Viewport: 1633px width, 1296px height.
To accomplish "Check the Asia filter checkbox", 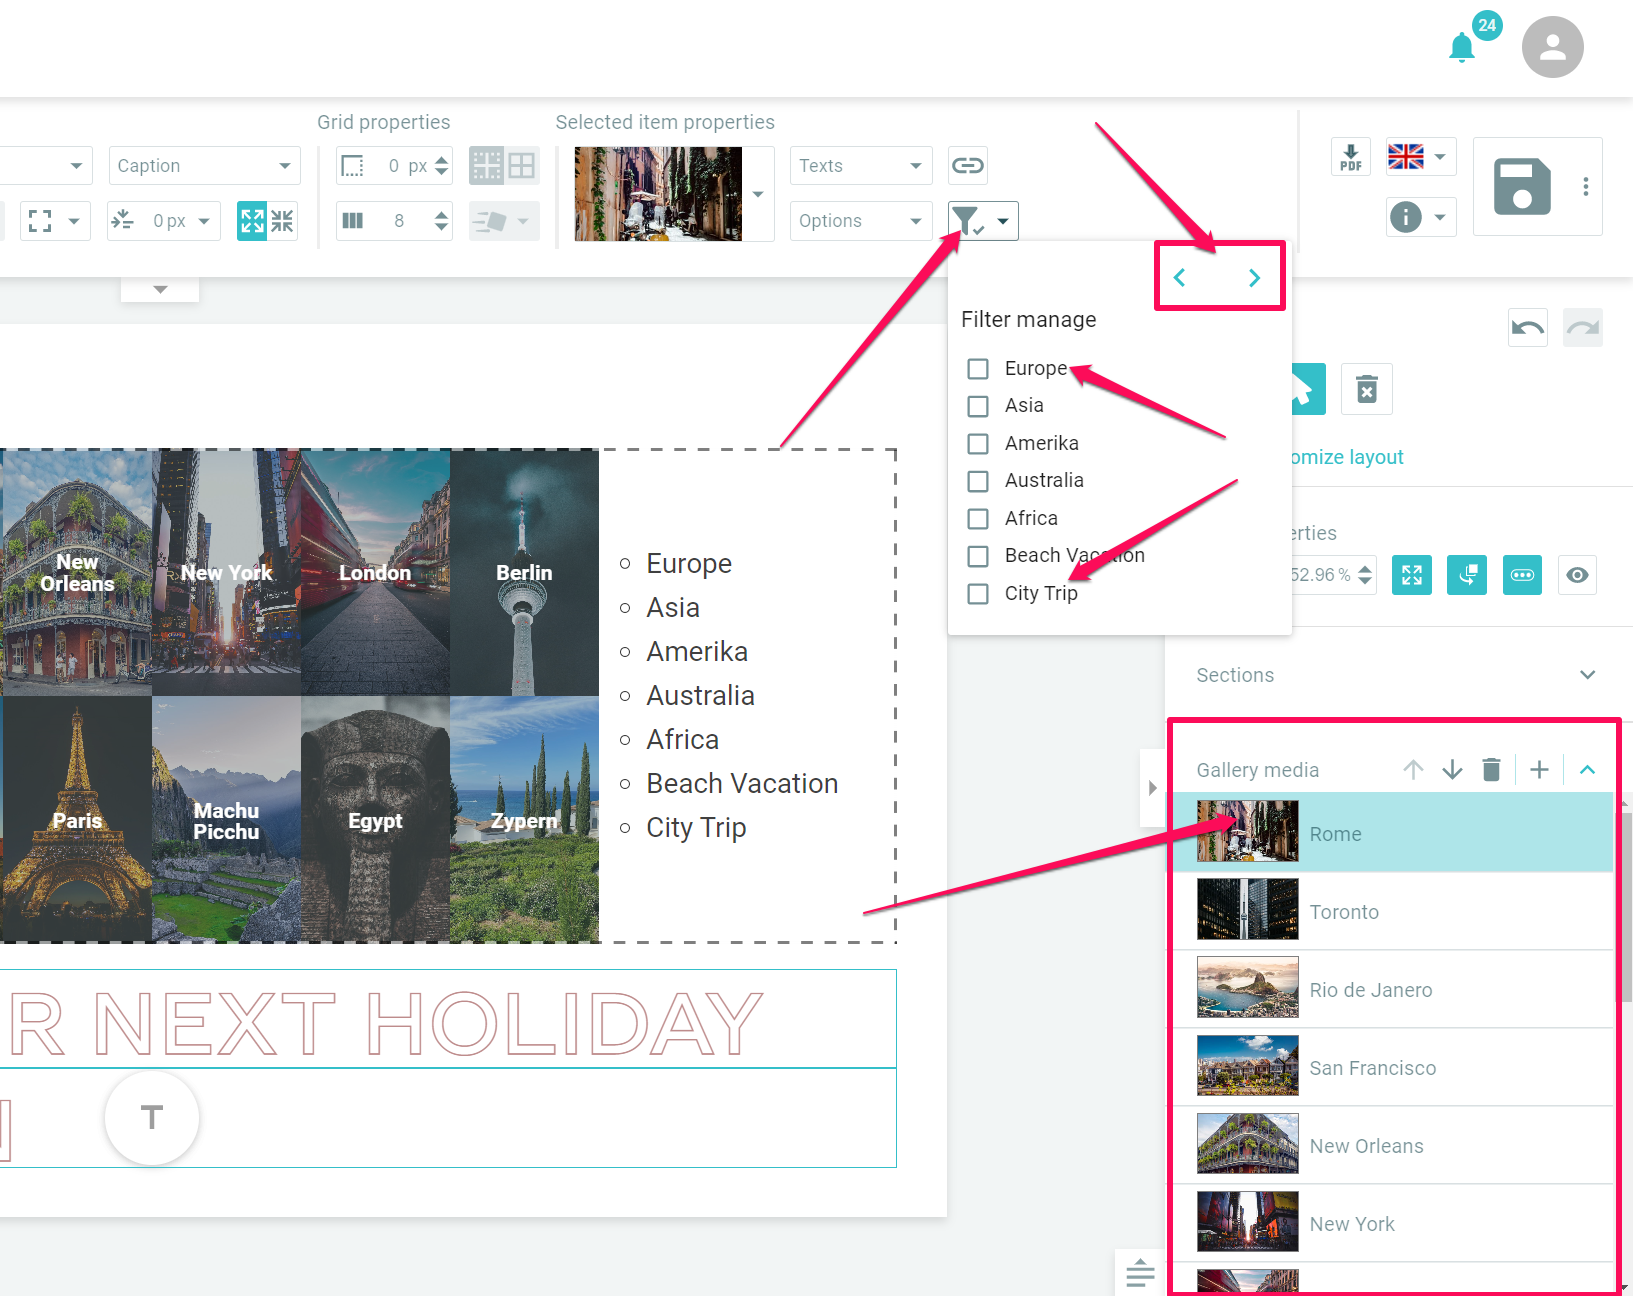I will (x=978, y=406).
